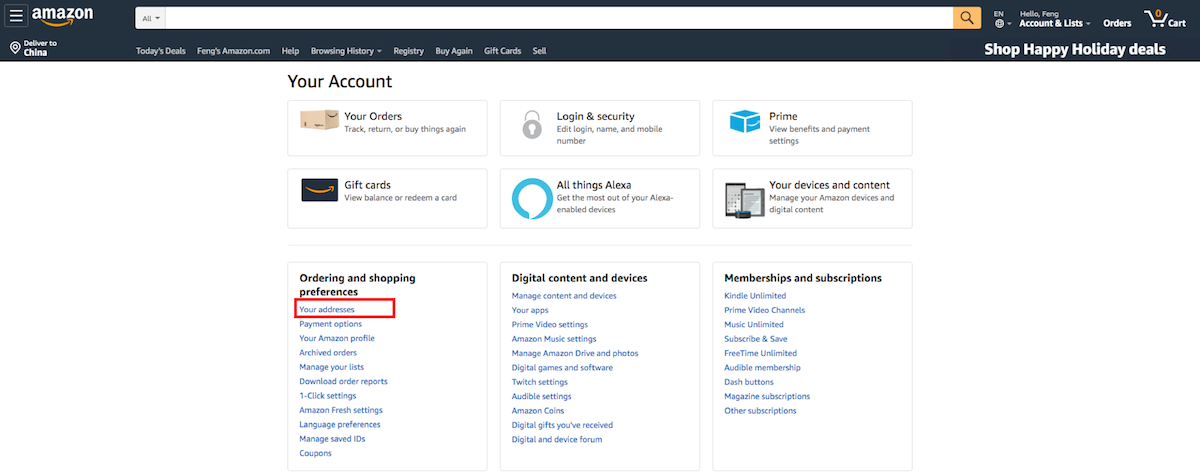Open the Prime card title
The image size is (1200, 476).
tap(783, 116)
